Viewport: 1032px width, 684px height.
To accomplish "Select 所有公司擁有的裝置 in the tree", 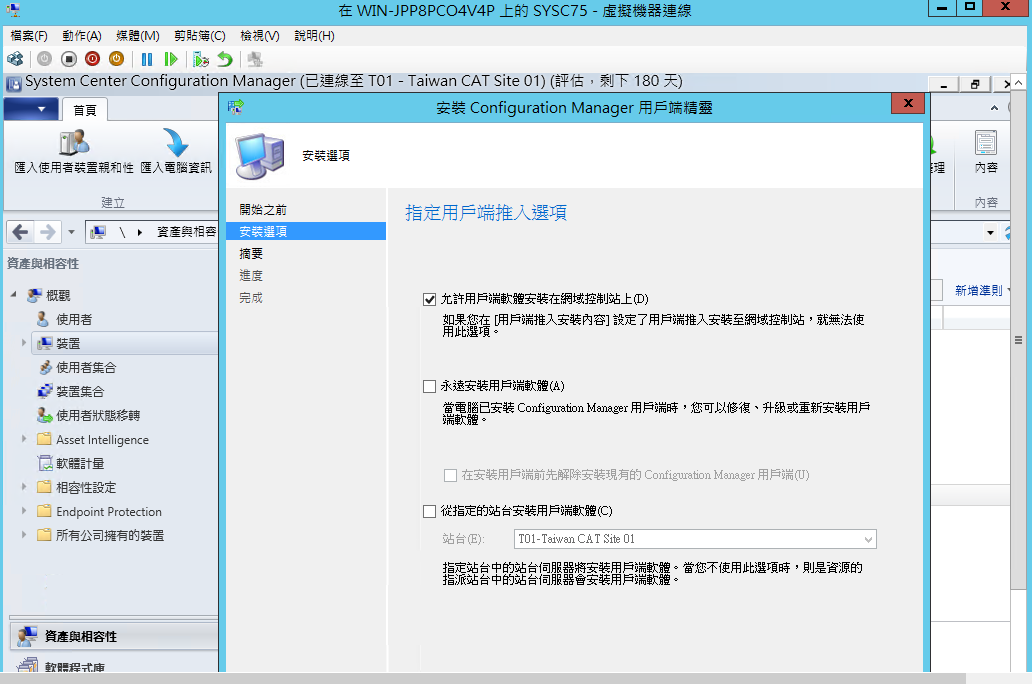I will pyautogui.click(x=110, y=535).
